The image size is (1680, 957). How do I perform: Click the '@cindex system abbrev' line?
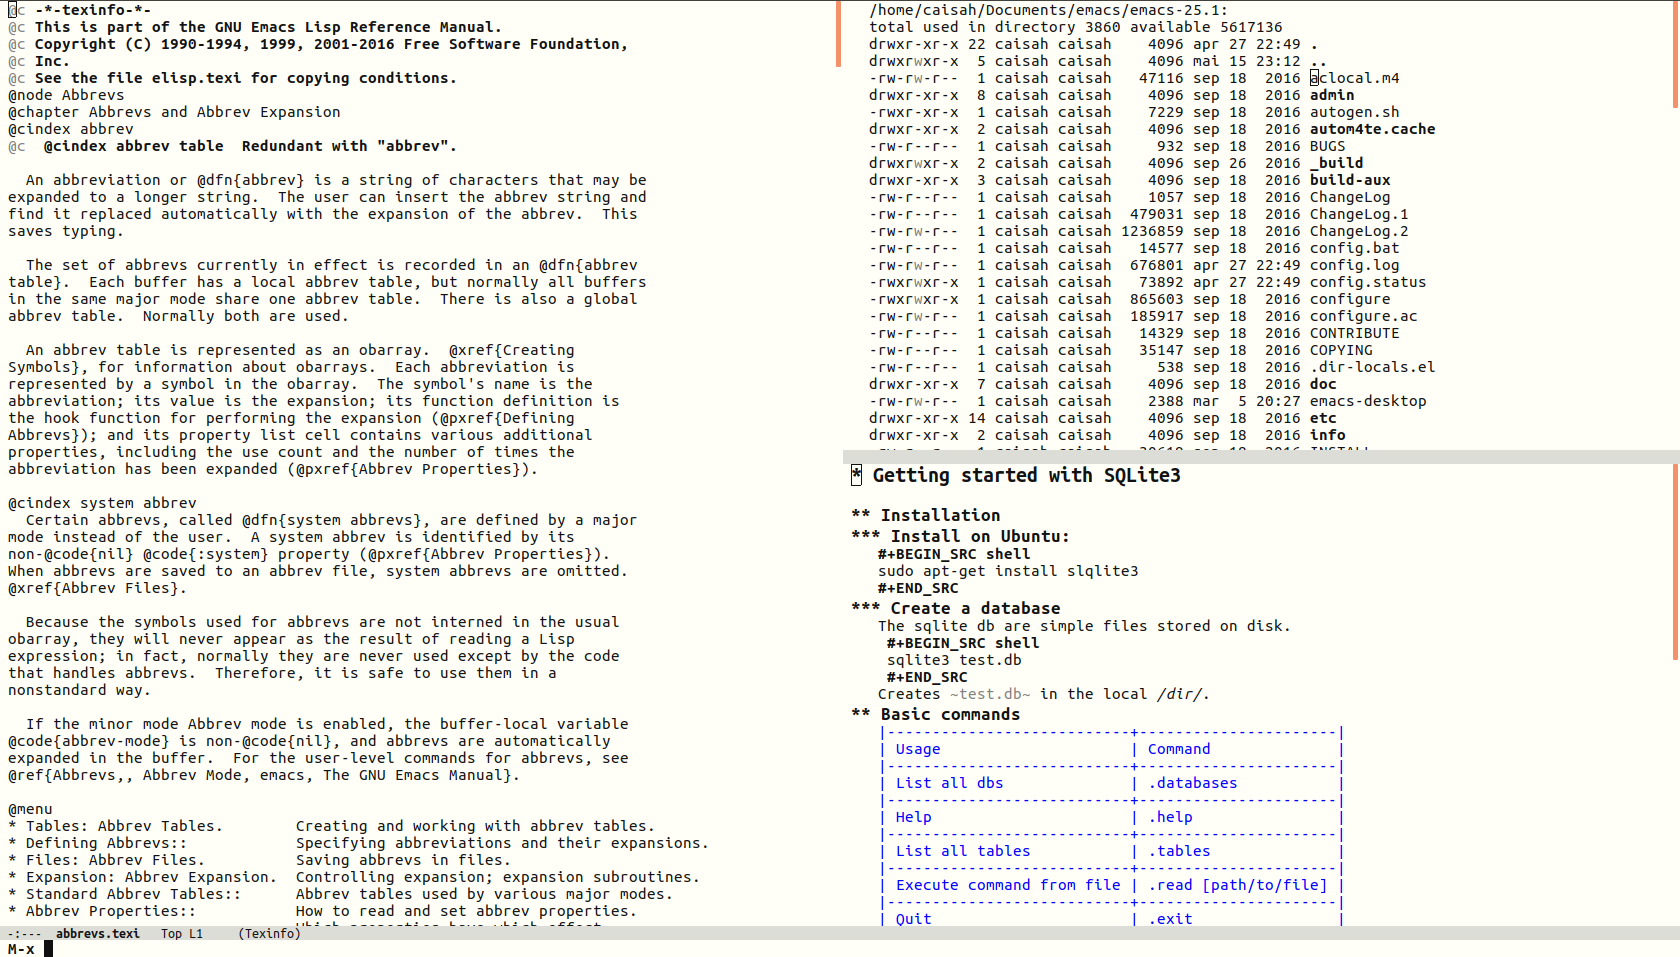click(102, 503)
